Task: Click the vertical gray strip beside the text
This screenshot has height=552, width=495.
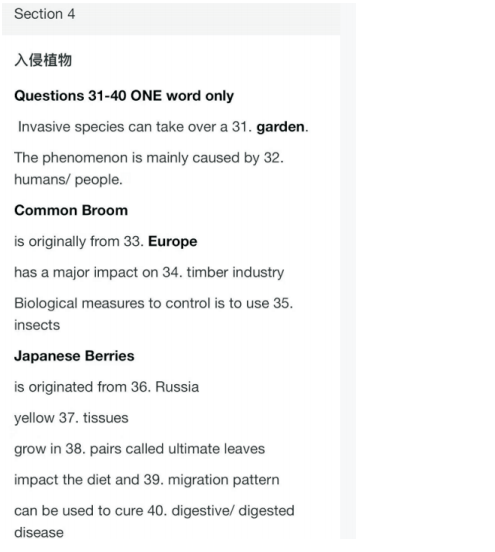Action: 348,271
